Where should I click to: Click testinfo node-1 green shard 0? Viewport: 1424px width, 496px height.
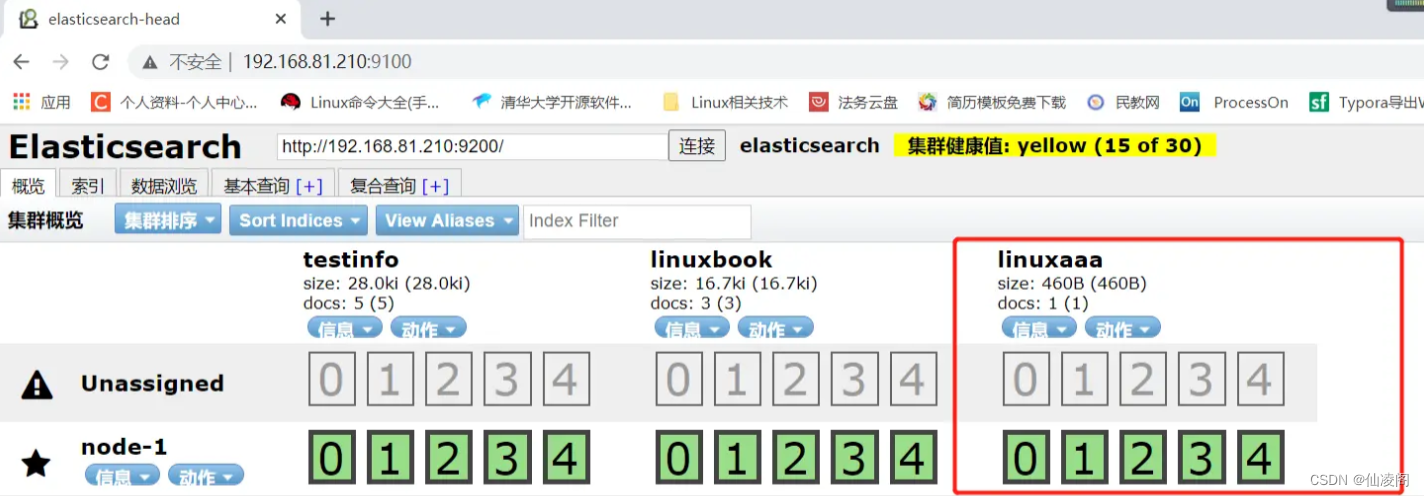click(x=331, y=458)
